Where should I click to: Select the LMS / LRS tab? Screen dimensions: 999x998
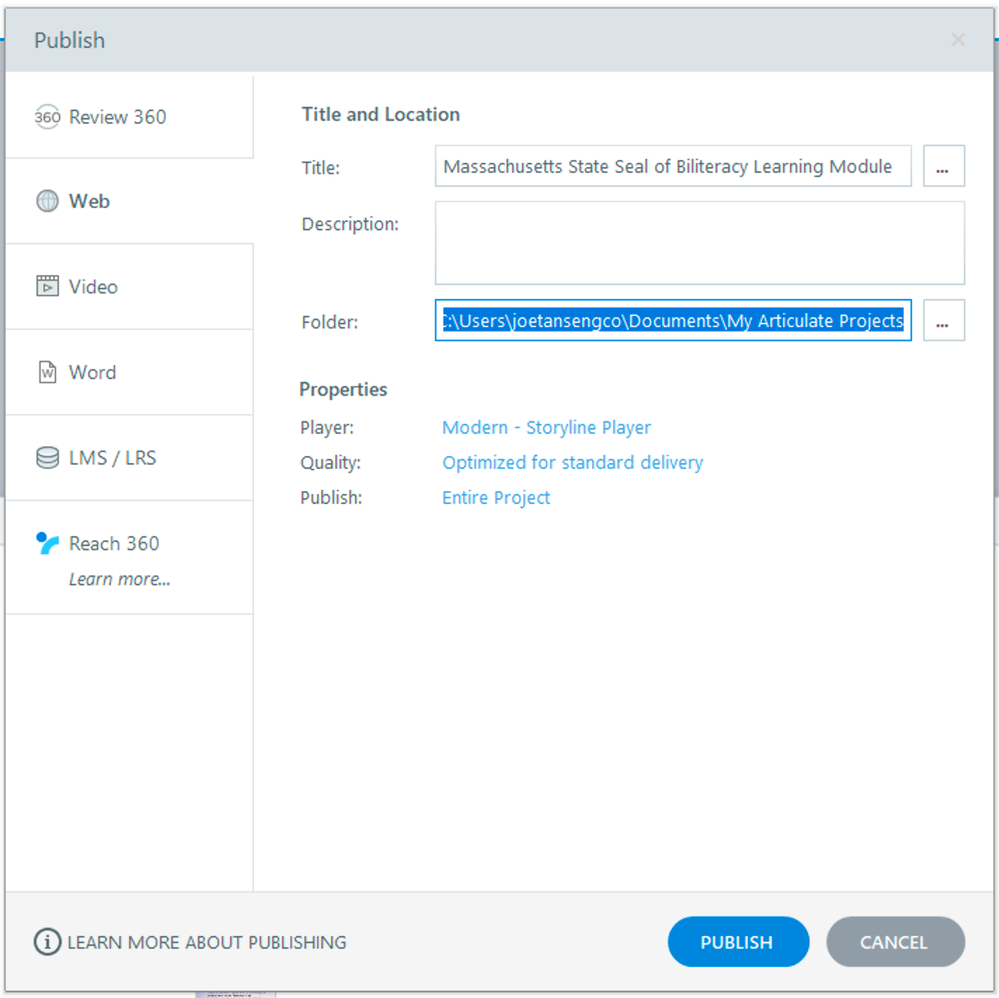click(112, 458)
